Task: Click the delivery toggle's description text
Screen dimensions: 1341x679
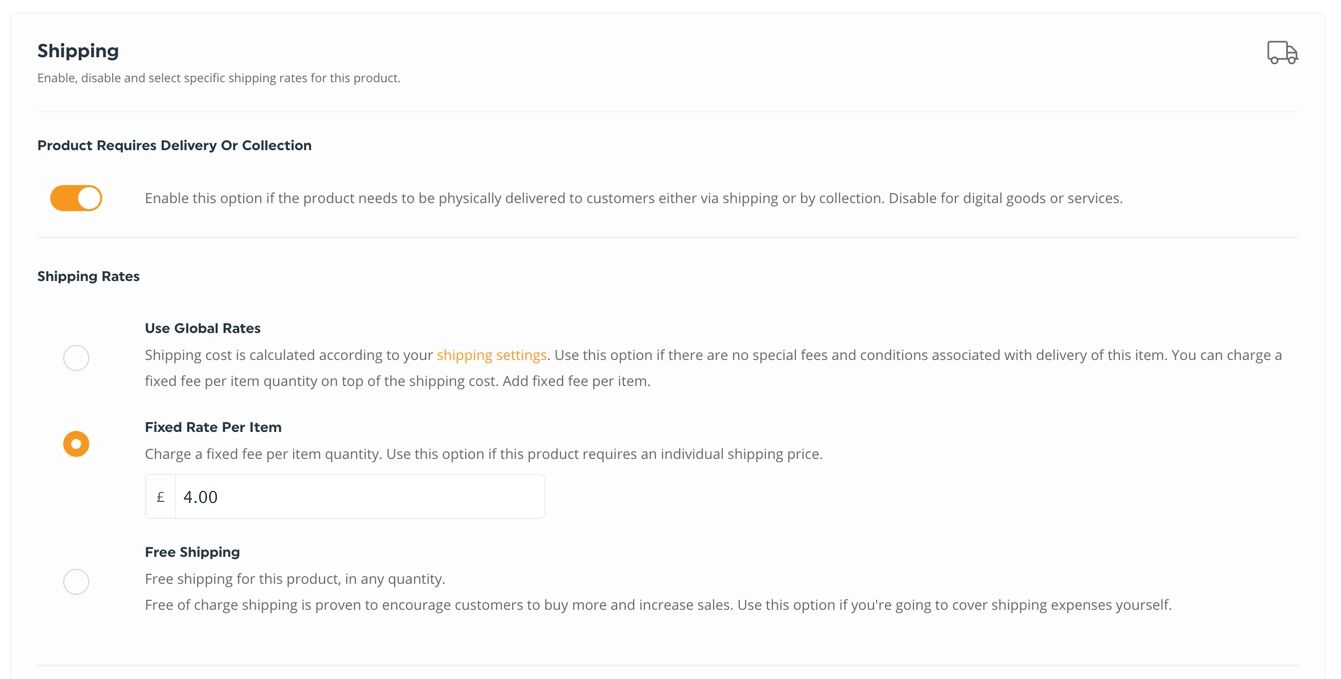Action: [634, 198]
